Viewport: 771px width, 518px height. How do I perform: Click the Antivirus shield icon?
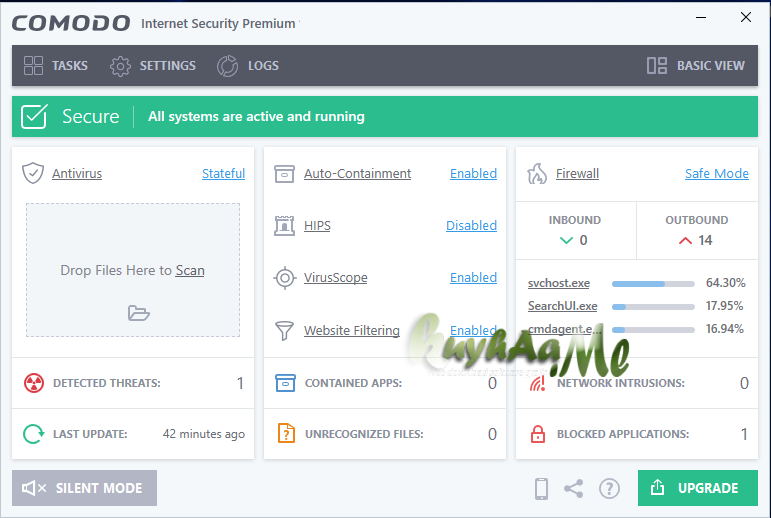[33, 173]
